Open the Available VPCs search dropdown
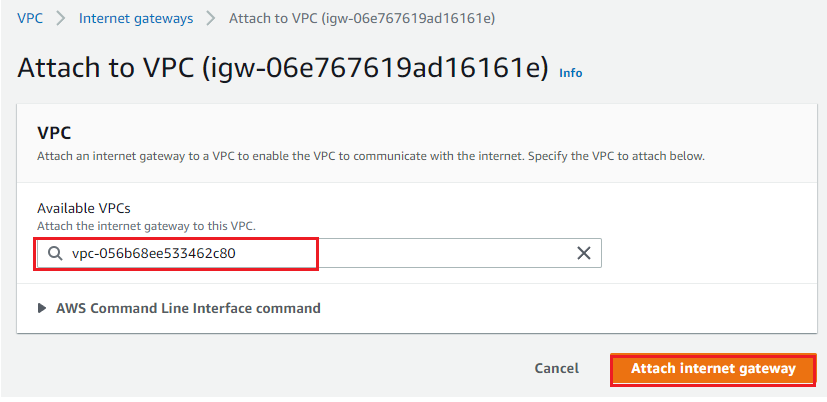Image resolution: width=827 pixels, height=402 pixels. pyautogui.click(x=319, y=254)
